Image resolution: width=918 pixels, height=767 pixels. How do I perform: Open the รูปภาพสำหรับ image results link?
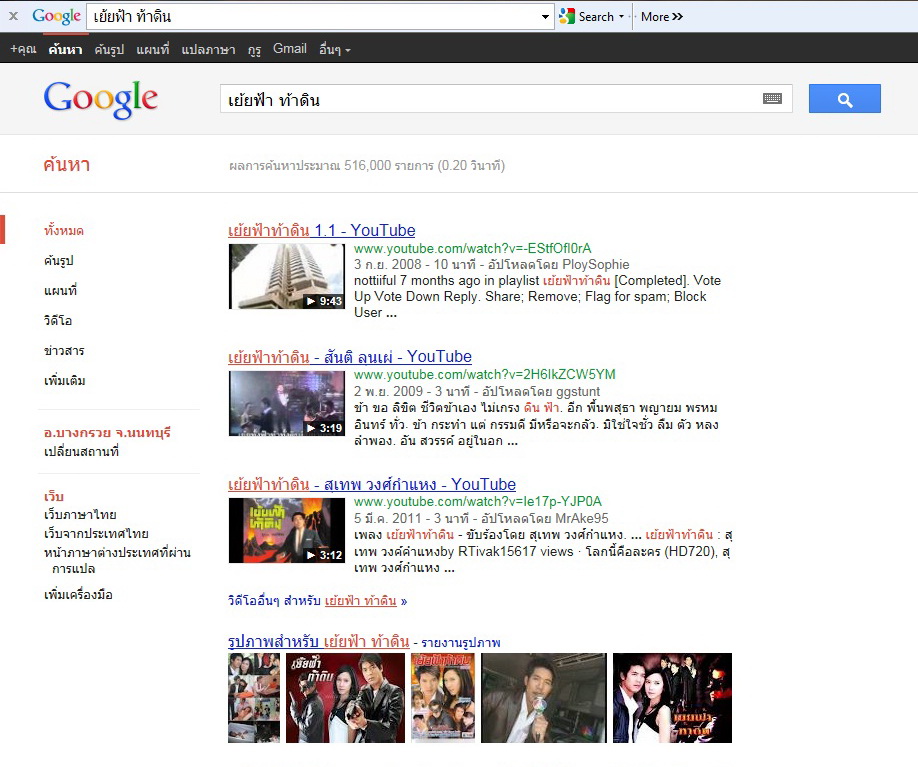pyautogui.click(x=318, y=642)
